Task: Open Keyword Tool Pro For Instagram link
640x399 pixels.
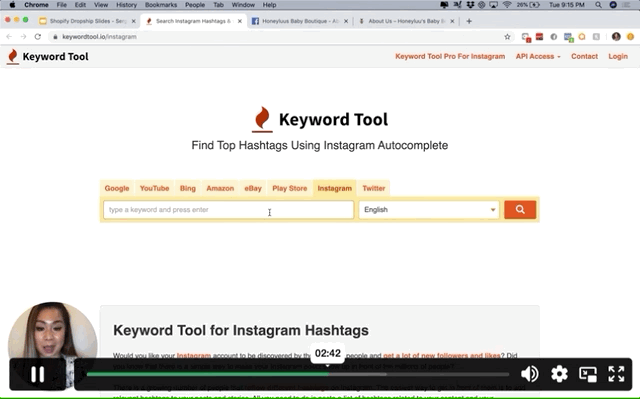Action: [450, 56]
